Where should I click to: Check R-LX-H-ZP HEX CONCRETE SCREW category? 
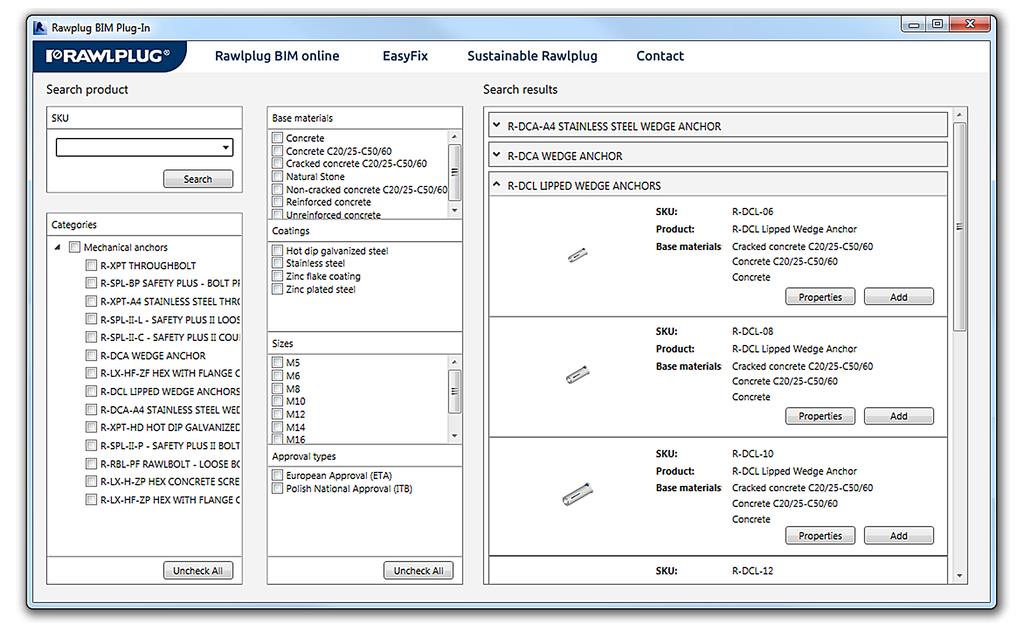91,481
